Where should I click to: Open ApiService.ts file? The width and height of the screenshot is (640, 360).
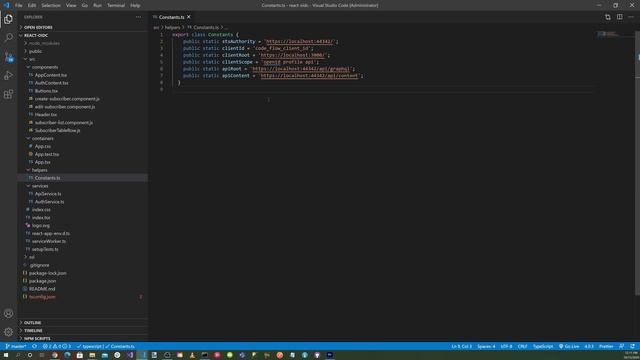point(48,194)
